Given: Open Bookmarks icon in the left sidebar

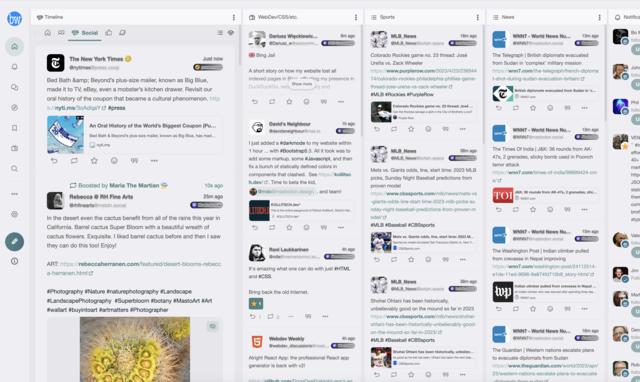Looking at the screenshot, I should pos(14,128).
